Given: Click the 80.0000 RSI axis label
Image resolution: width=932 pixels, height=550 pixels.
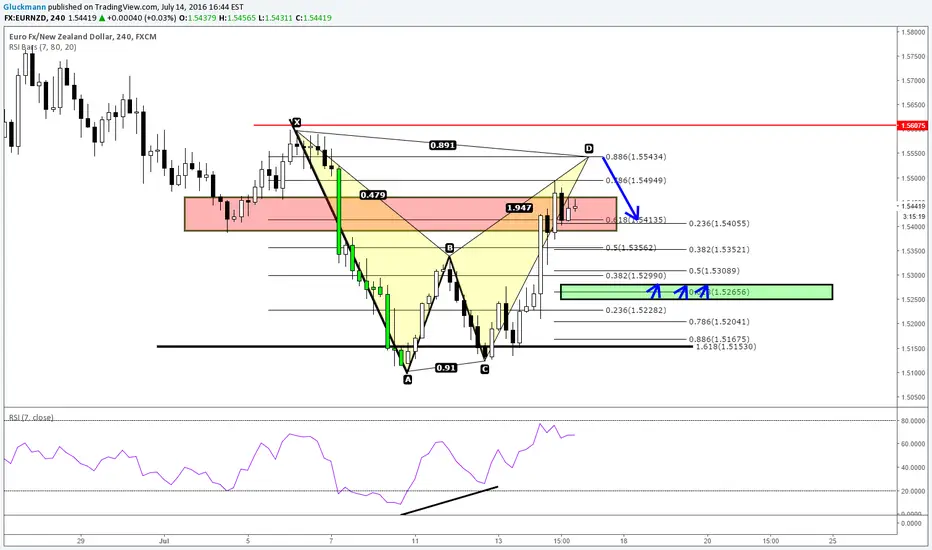Looking at the screenshot, I should click(912, 421).
